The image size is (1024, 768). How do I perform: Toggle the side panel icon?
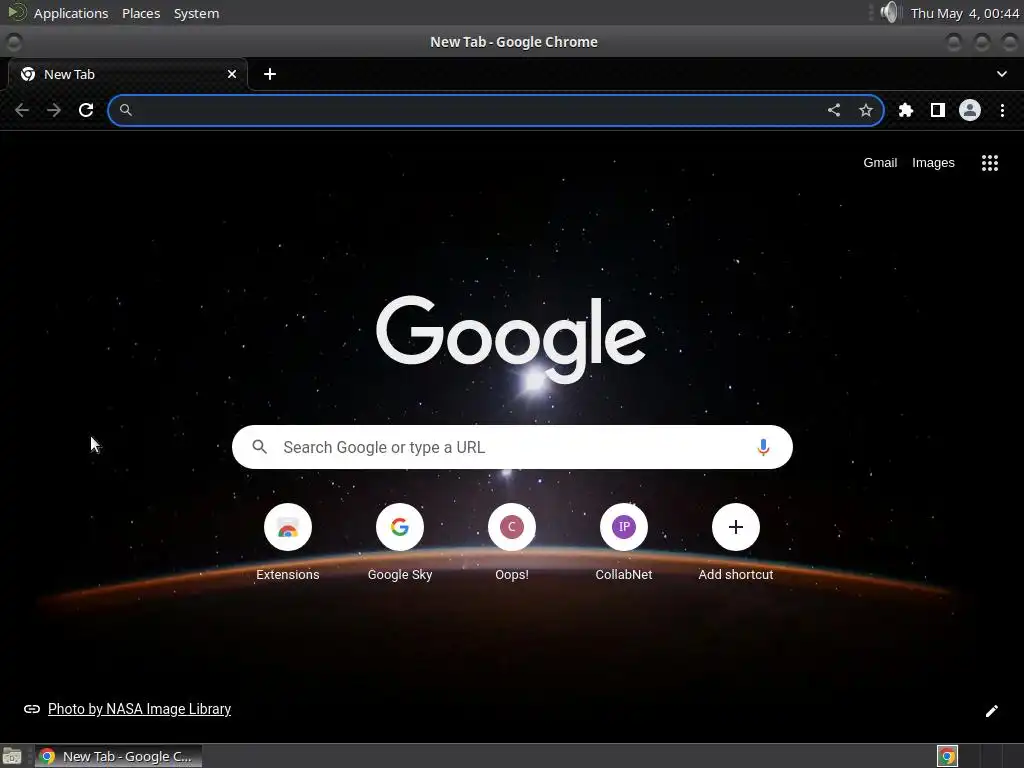click(938, 110)
